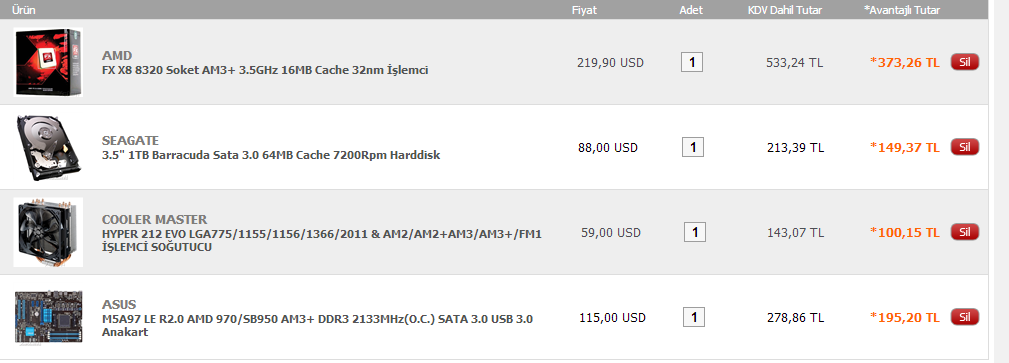Click the Seagate hard disk thumbnail

click(x=48, y=147)
